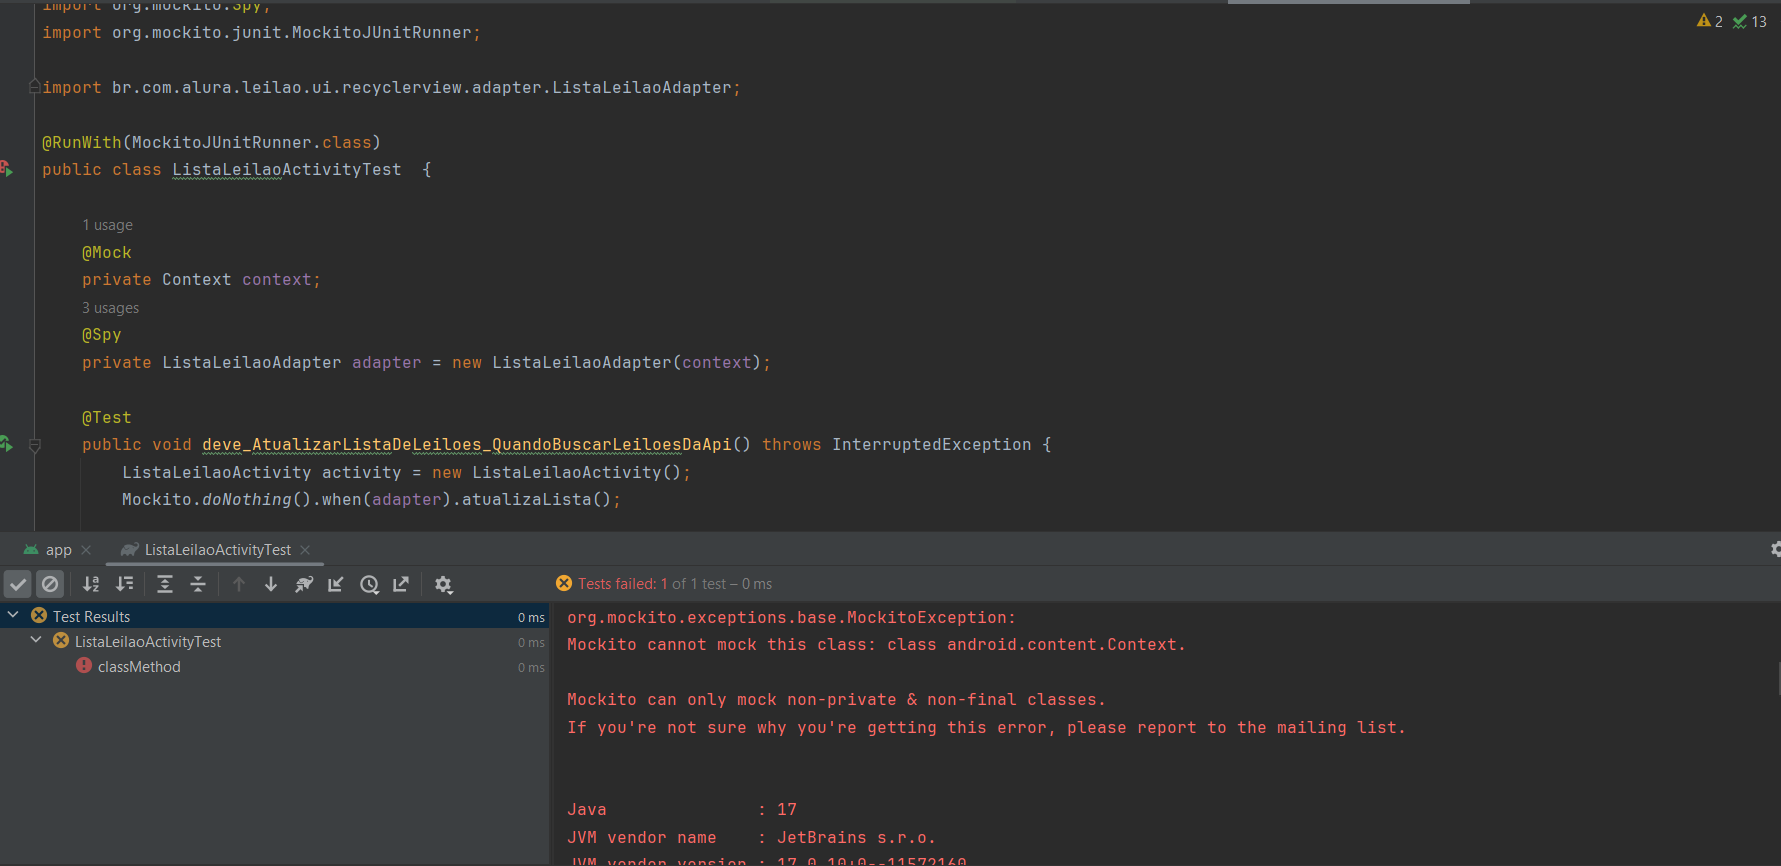Fold the import block in gutter
This screenshot has width=1781, height=866.
click(35, 87)
